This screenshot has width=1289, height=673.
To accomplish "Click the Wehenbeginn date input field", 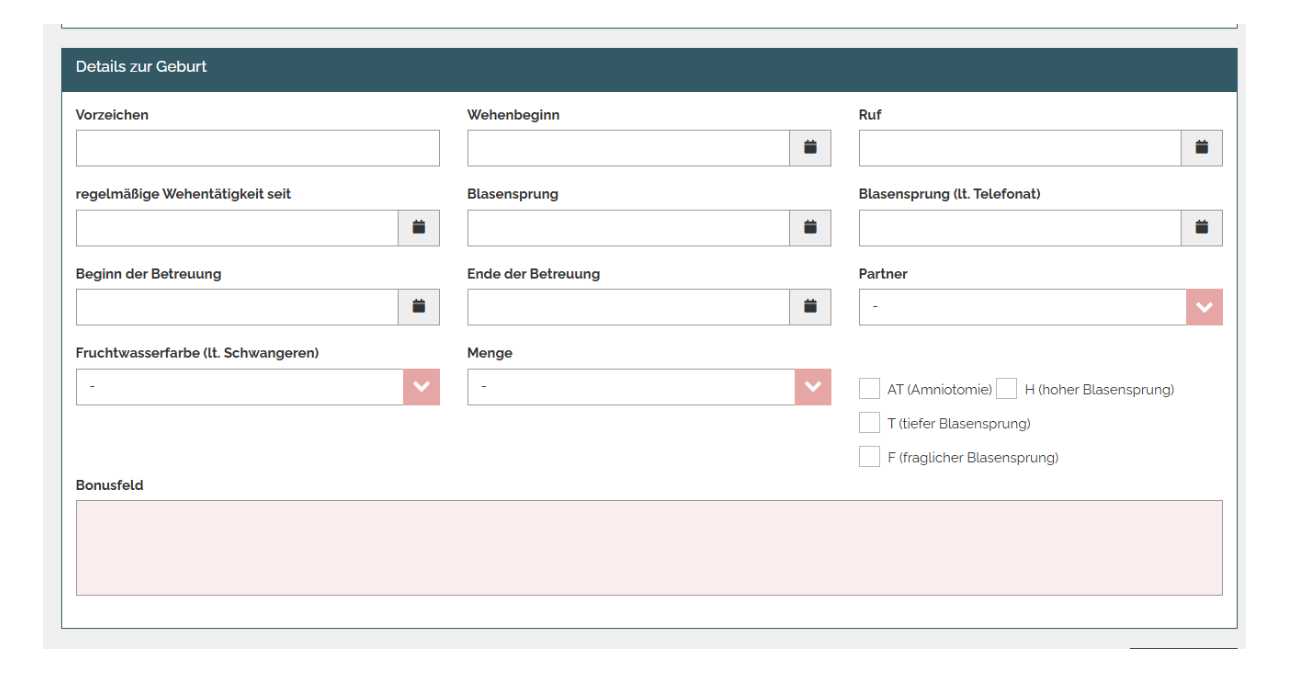I will point(629,148).
